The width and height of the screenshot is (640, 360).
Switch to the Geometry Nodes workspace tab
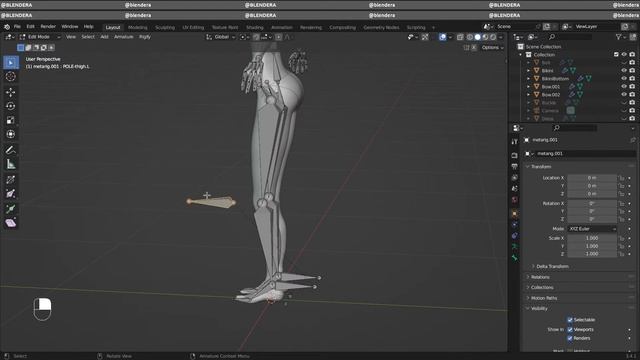[381, 27]
